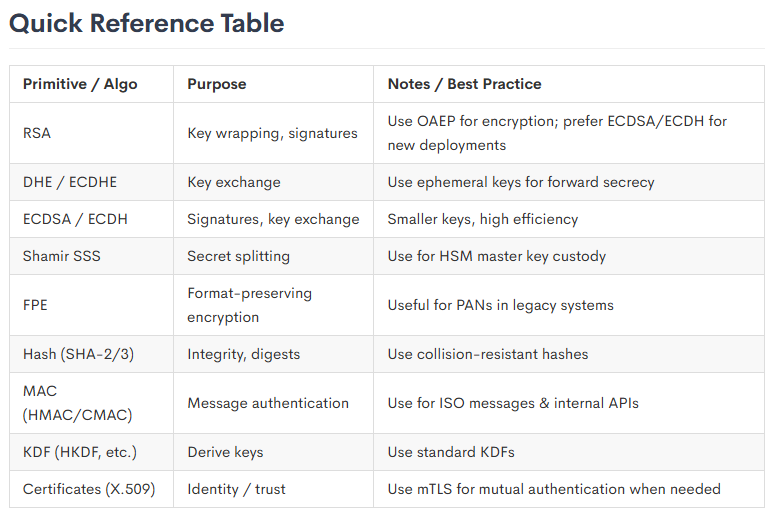Select the MAC (HMAC/CMAC) cell
Image resolution: width=778 pixels, height=515 pixels.
[x=77, y=403]
